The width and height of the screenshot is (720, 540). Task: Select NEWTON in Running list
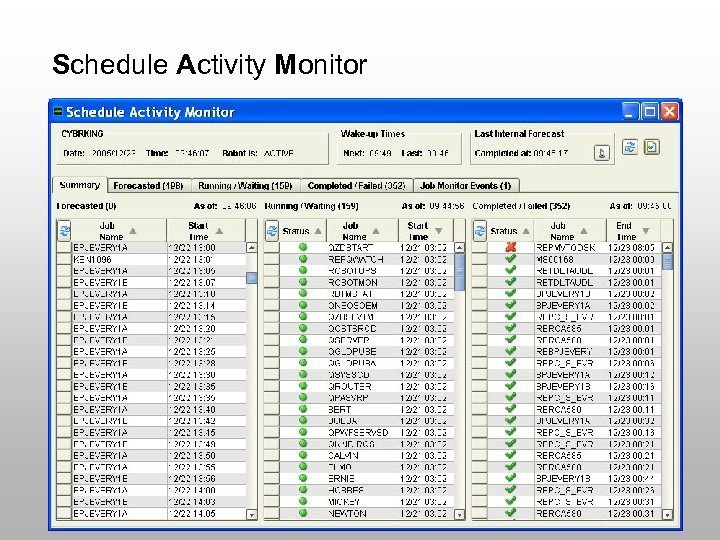pos(347,513)
